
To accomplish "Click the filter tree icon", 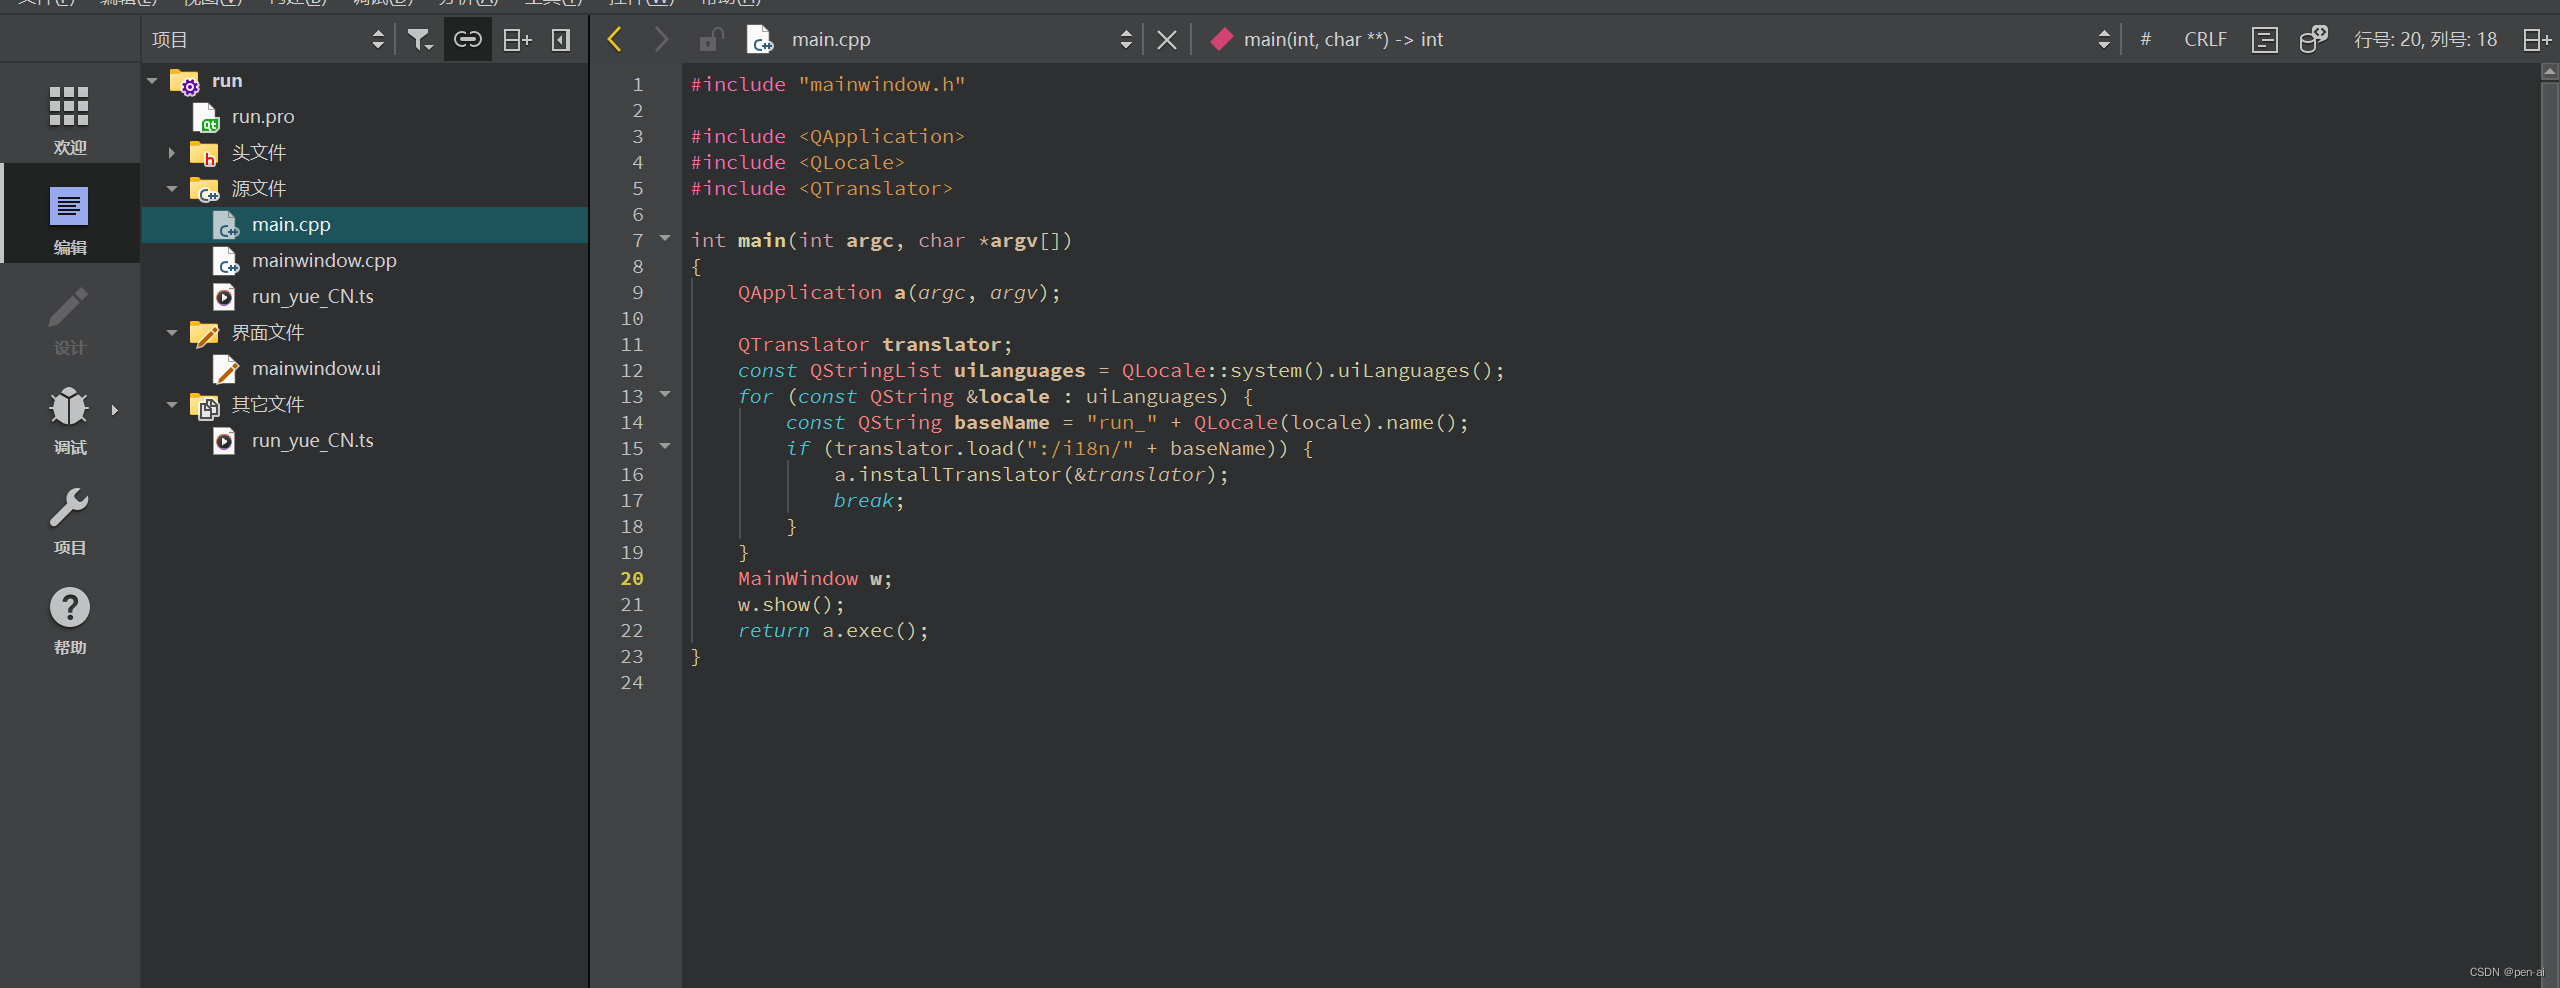I will tap(419, 40).
